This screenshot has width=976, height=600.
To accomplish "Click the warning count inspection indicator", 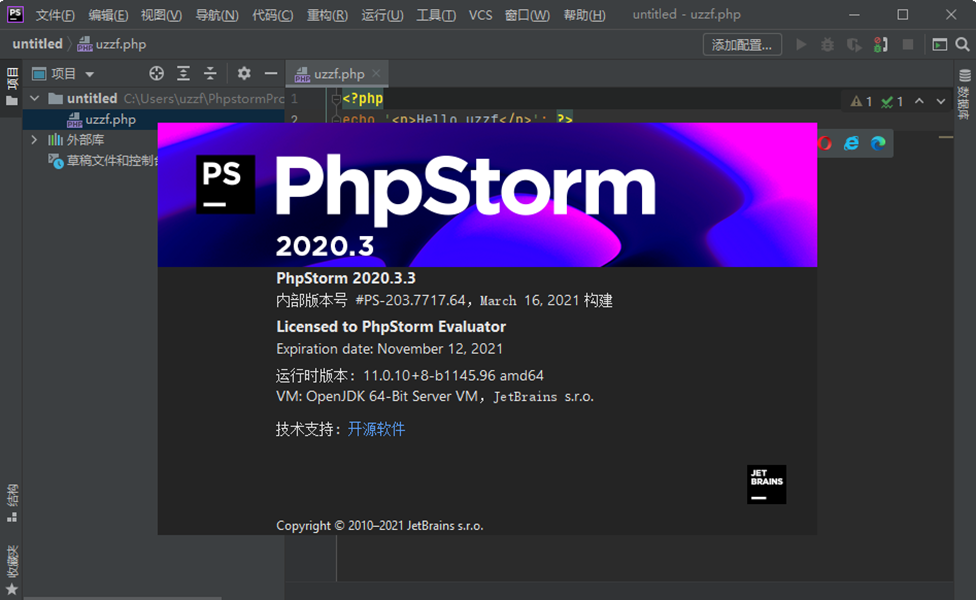I will click(861, 101).
